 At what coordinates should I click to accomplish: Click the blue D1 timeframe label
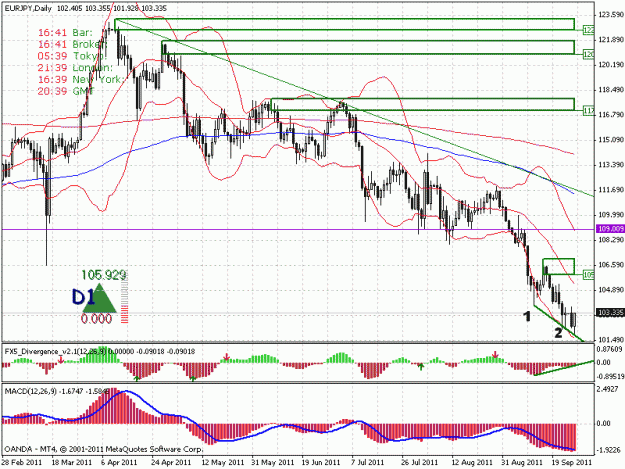(83, 297)
